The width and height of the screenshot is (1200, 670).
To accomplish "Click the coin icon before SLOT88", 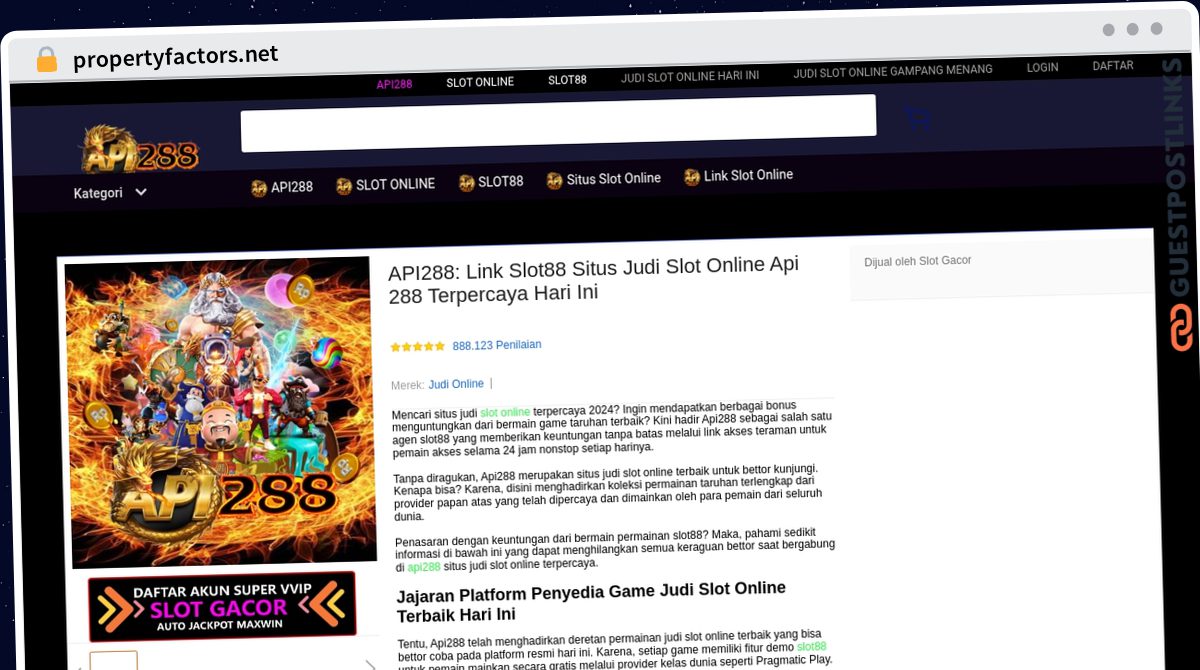I will point(466,183).
